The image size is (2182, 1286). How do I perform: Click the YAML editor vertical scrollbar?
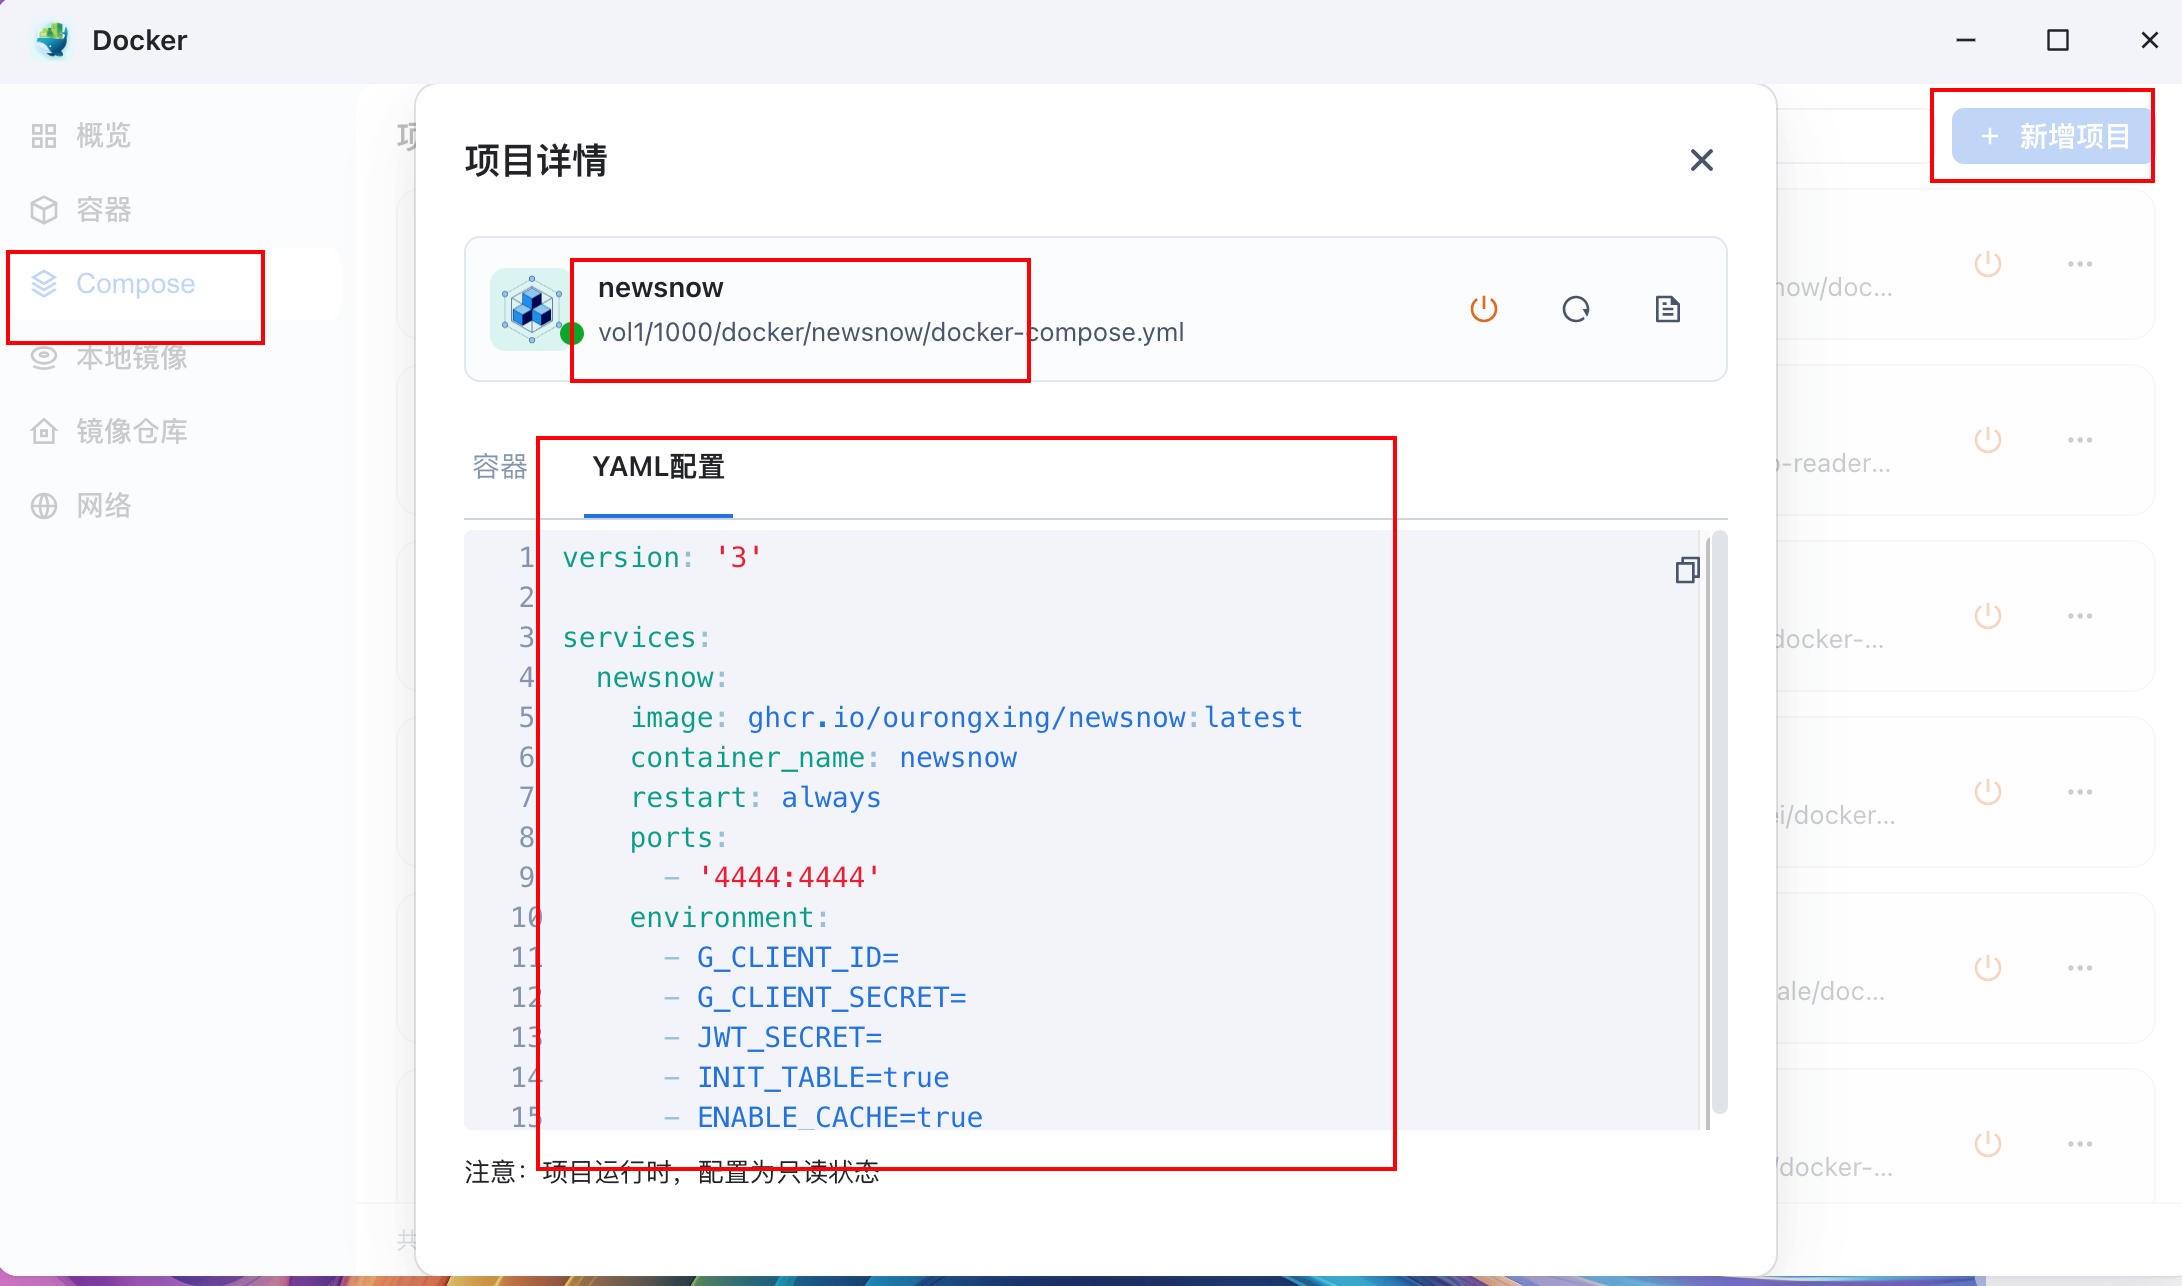coord(1720,824)
